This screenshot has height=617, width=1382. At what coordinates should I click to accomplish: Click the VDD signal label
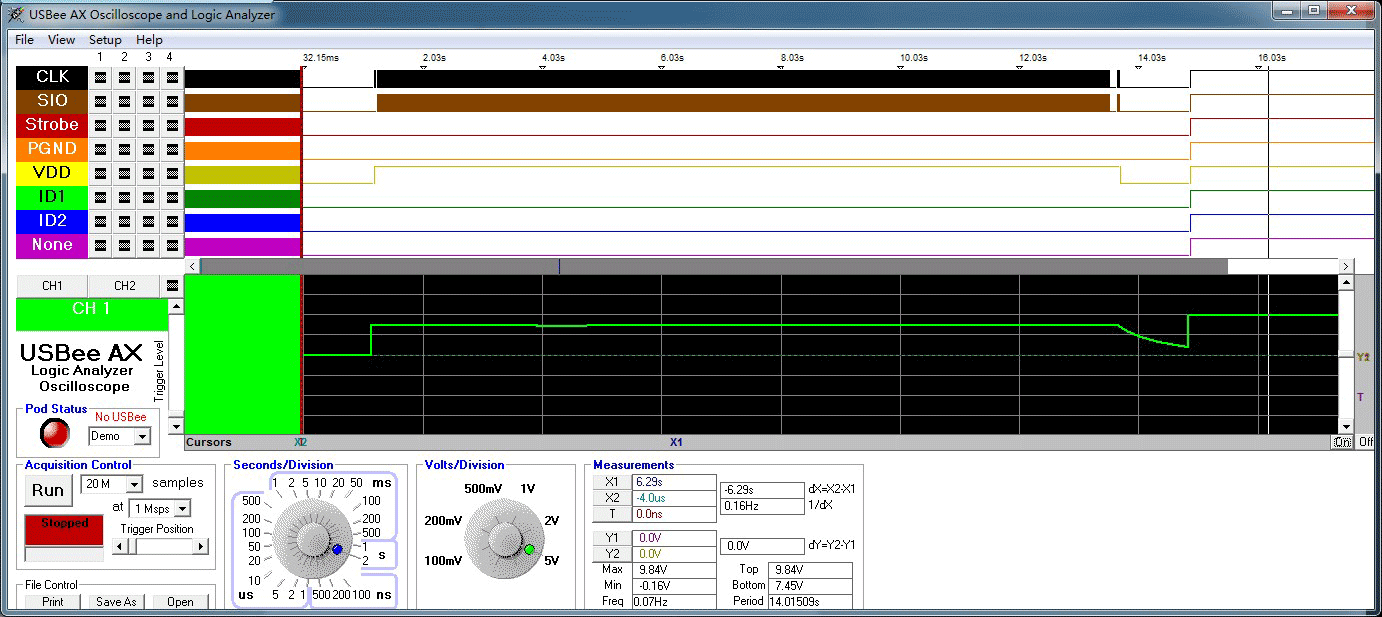click(x=53, y=173)
